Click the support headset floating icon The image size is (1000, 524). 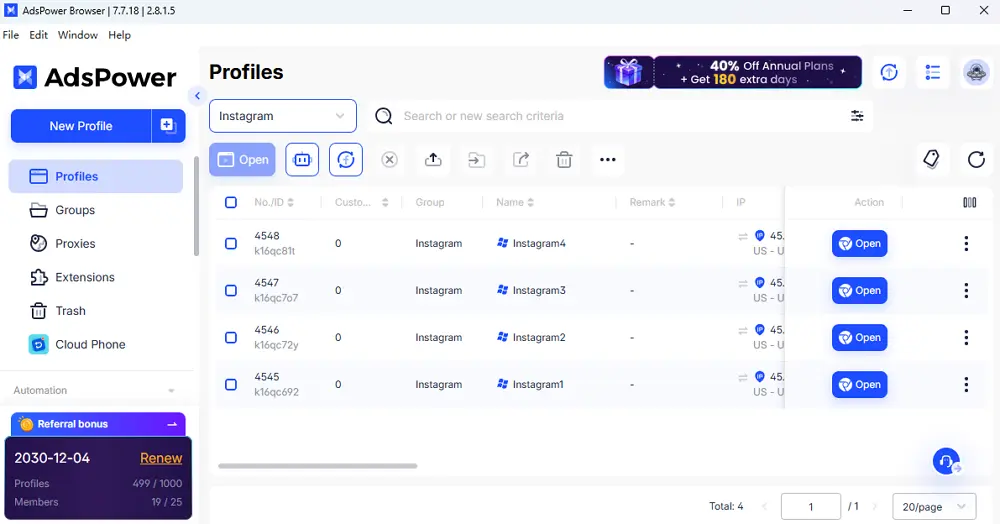946,461
